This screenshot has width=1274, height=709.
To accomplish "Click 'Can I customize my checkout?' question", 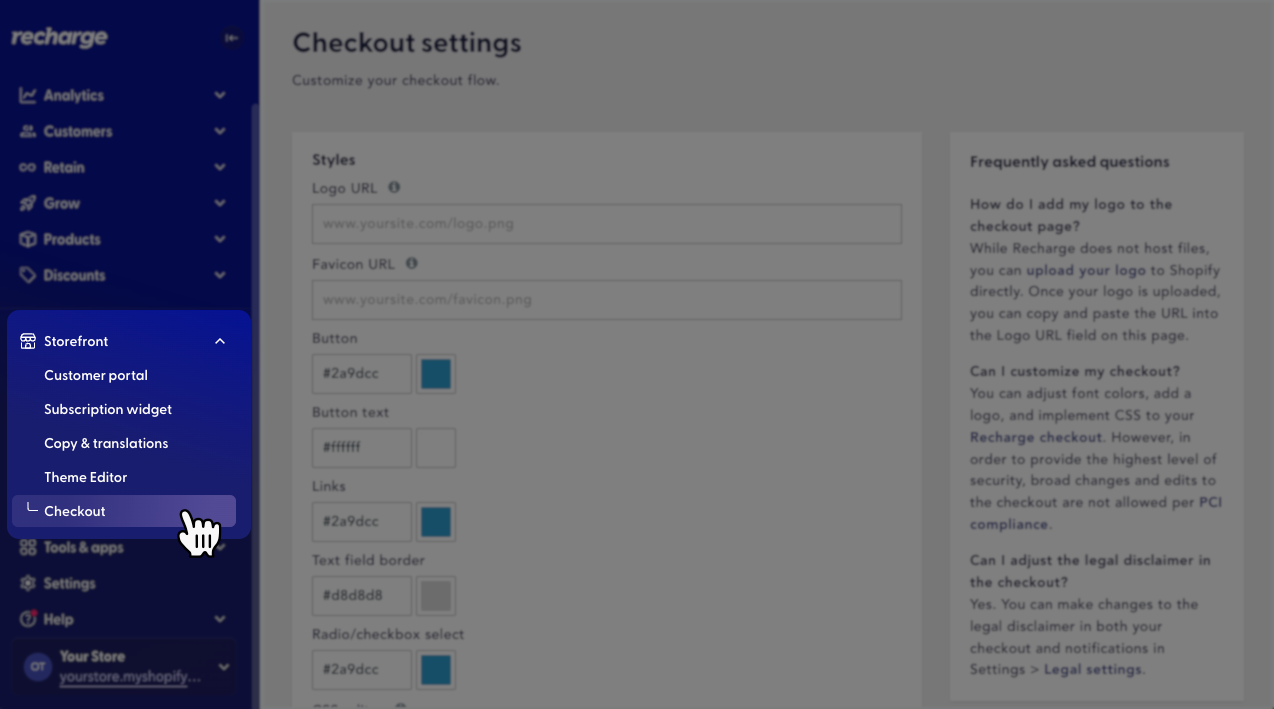I will coord(1075,371).
